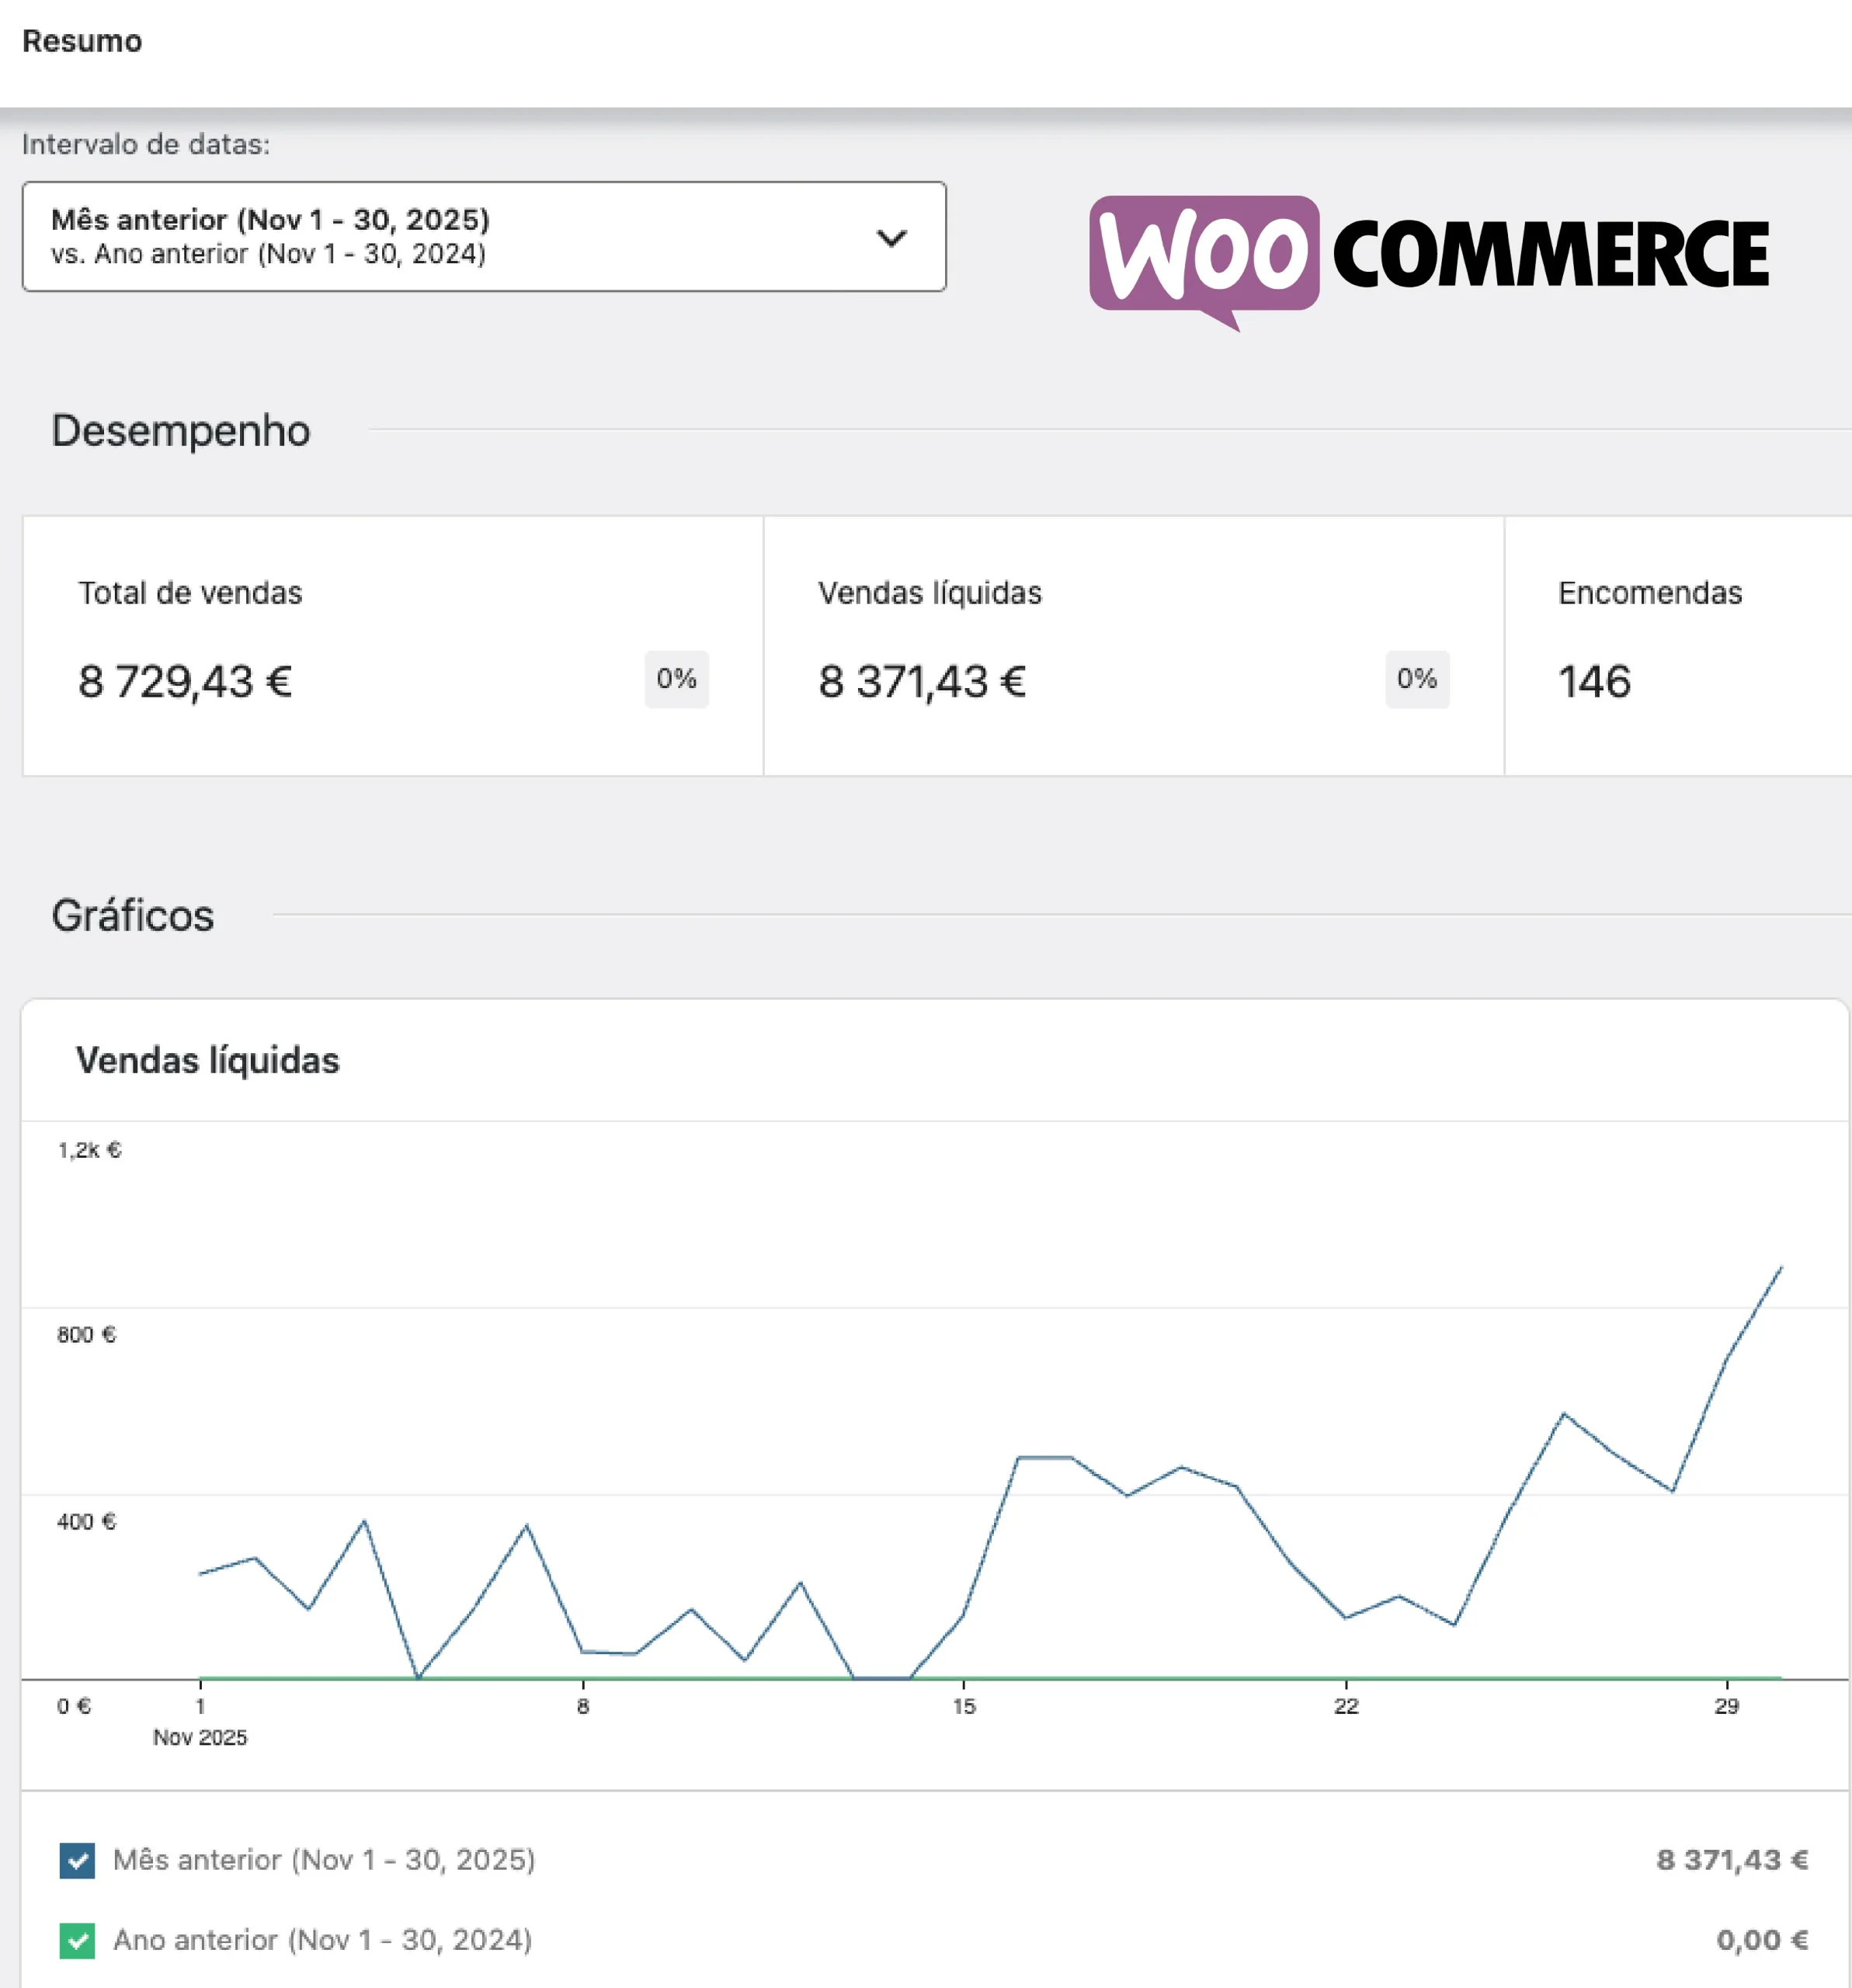Click the day 22 axis marker
Image resolution: width=1852 pixels, height=1988 pixels.
coord(1346,1706)
